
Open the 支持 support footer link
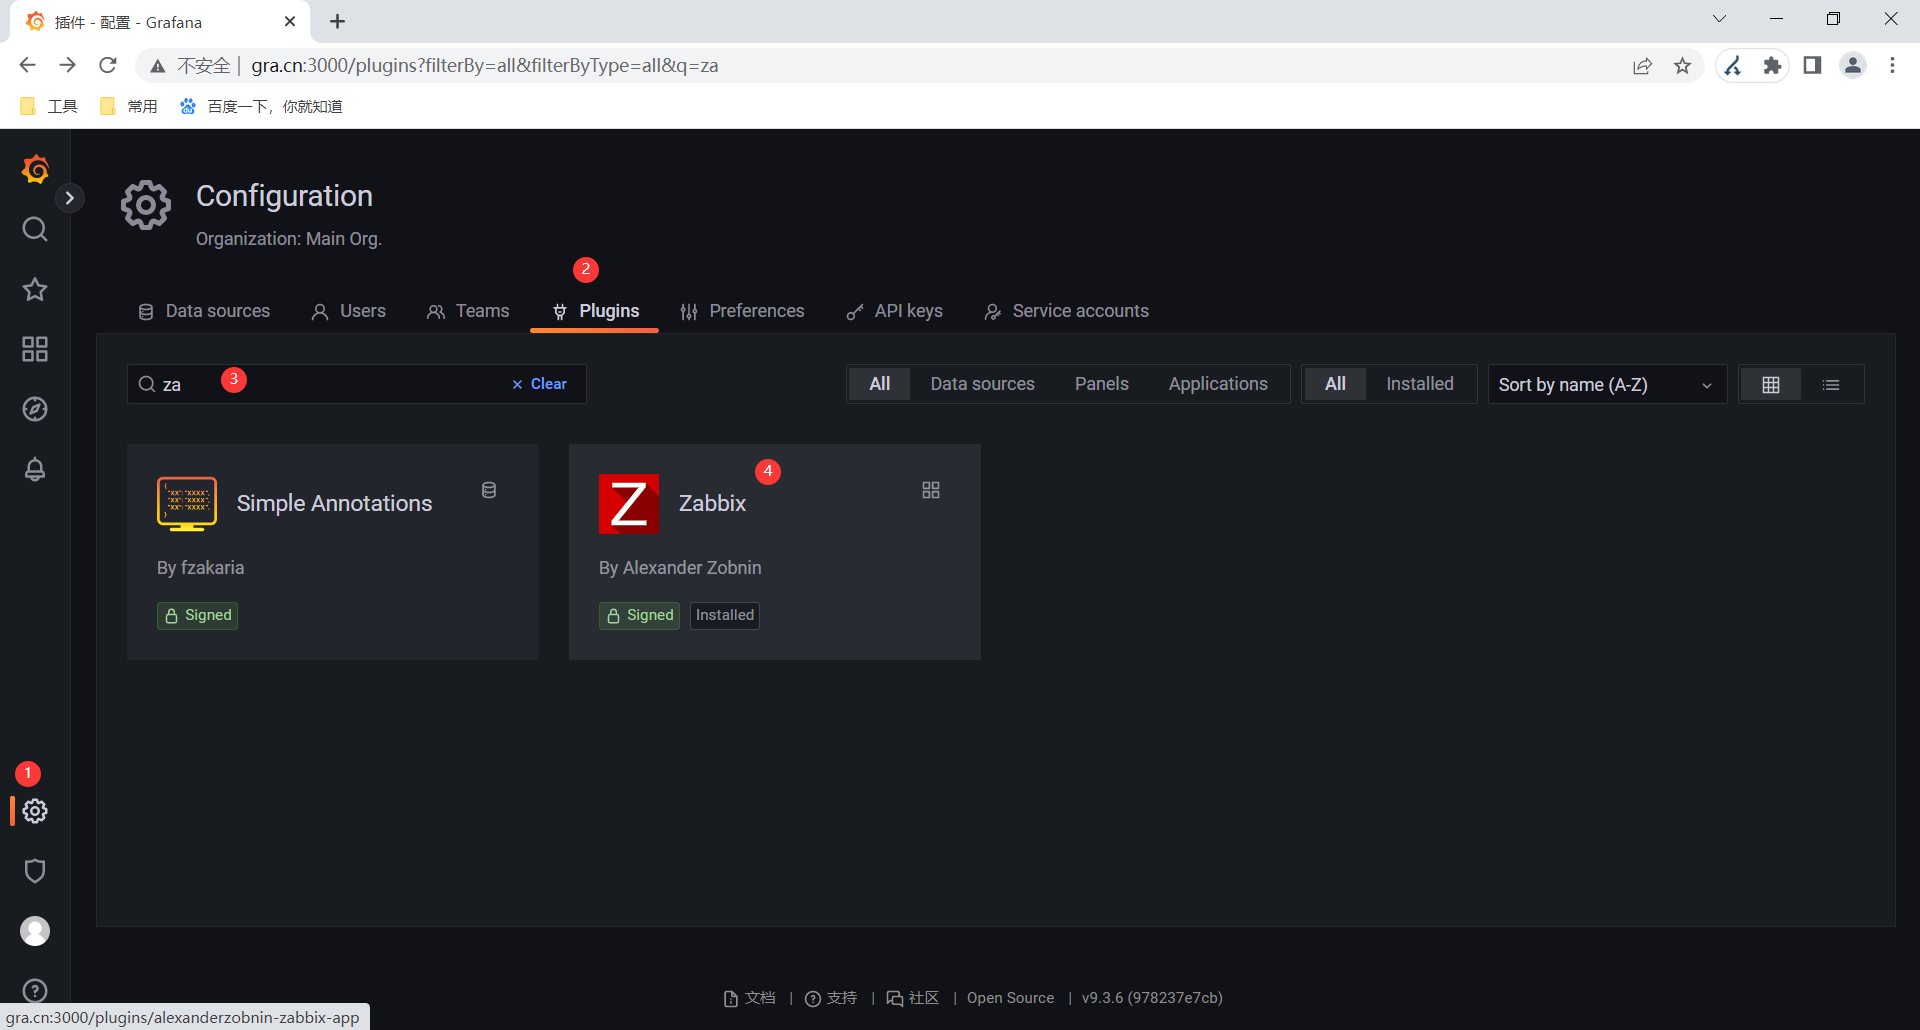tap(831, 998)
